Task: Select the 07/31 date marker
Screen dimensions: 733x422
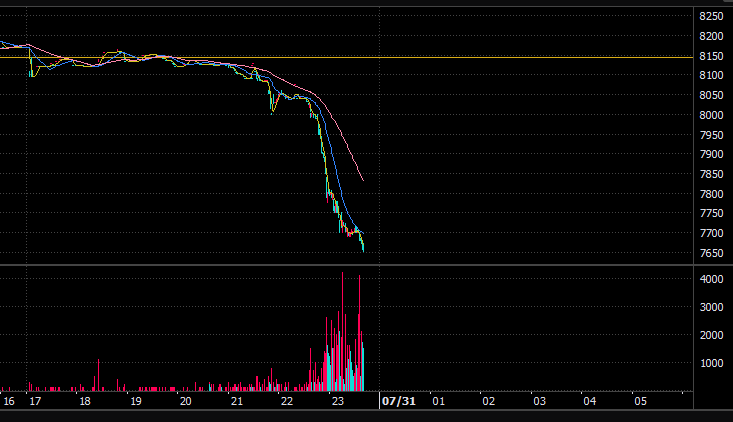Action: pos(399,401)
